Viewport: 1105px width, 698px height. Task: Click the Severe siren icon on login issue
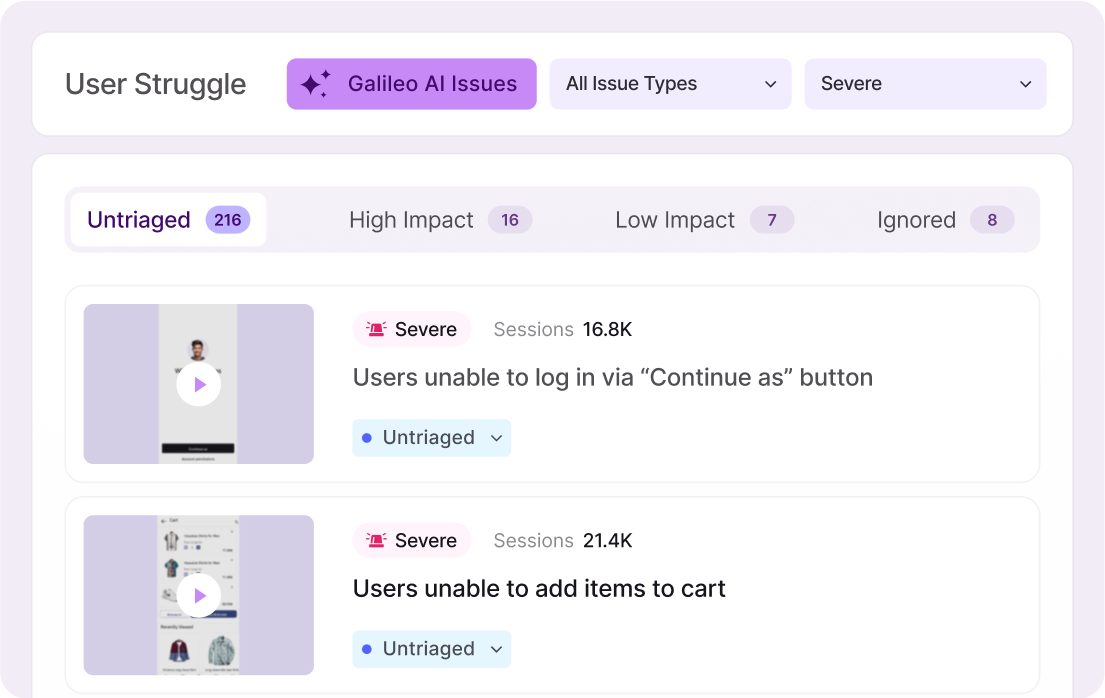pos(376,329)
